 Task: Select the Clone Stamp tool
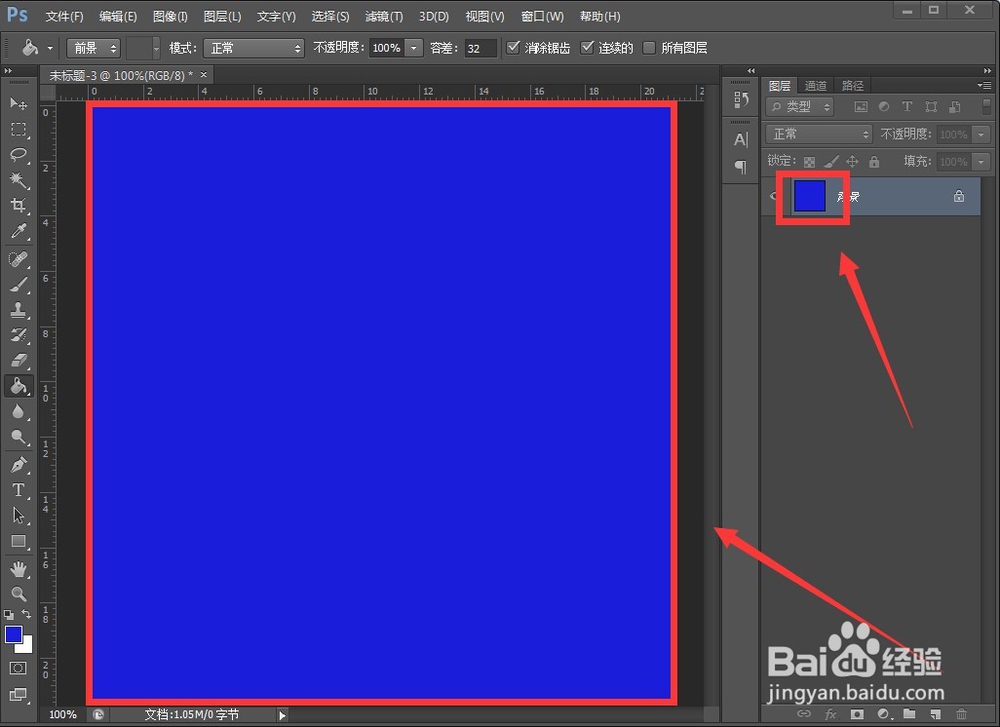tap(18, 310)
